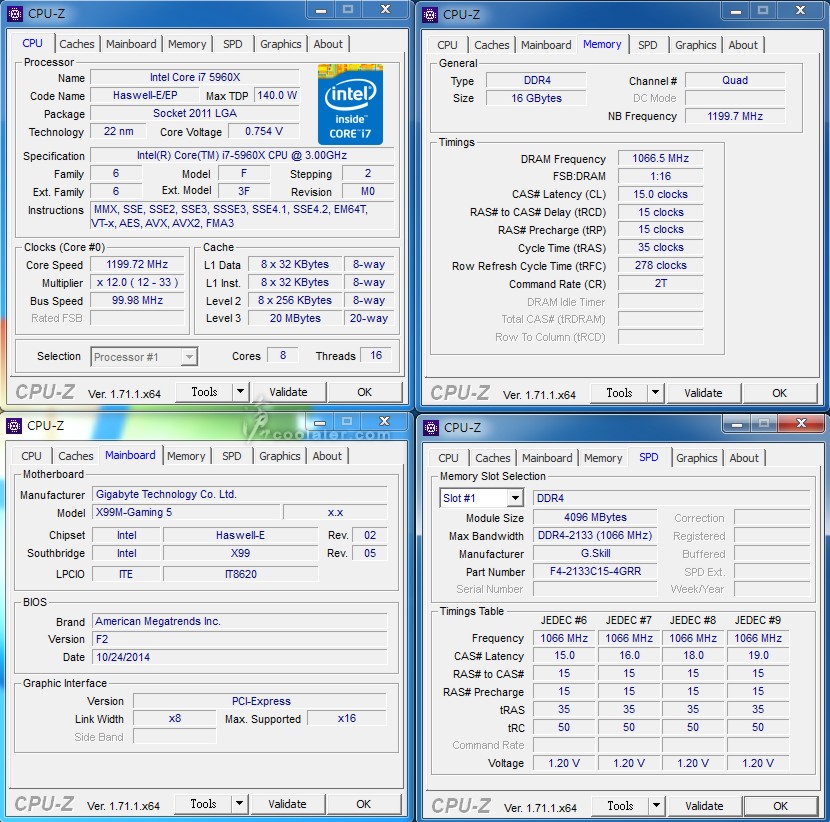Click the Max Bandwidth value DDR4-2133 (1066 MHz)
This screenshot has width=830, height=822.
pyautogui.click(x=595, y=535)
